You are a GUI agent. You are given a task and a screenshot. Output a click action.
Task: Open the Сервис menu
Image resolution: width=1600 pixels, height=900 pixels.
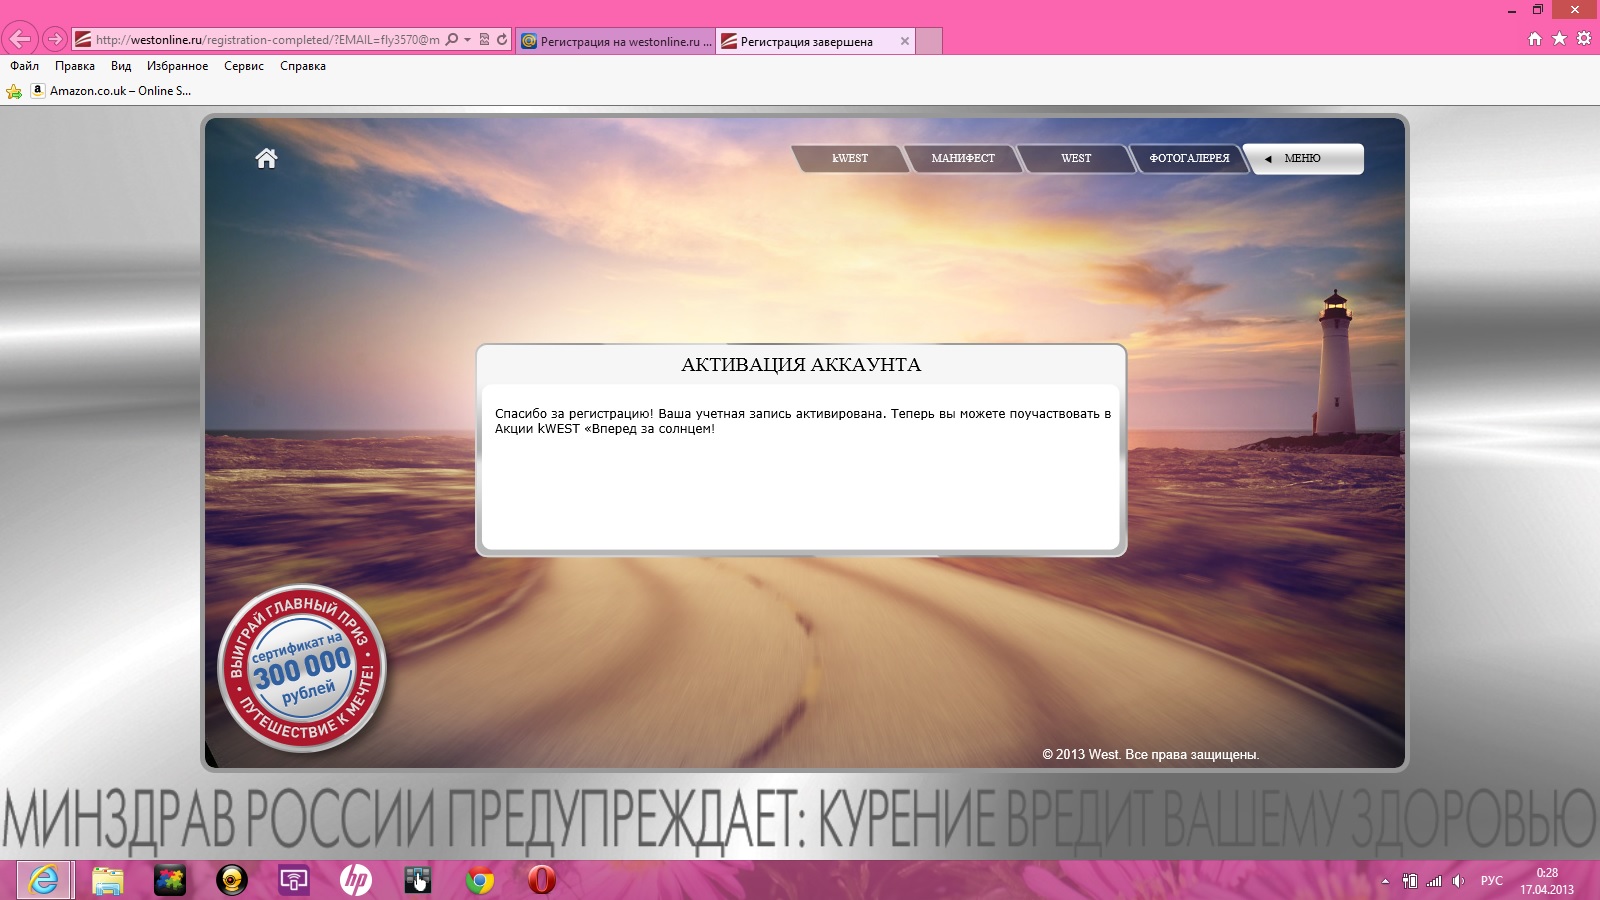coord(244,66)
